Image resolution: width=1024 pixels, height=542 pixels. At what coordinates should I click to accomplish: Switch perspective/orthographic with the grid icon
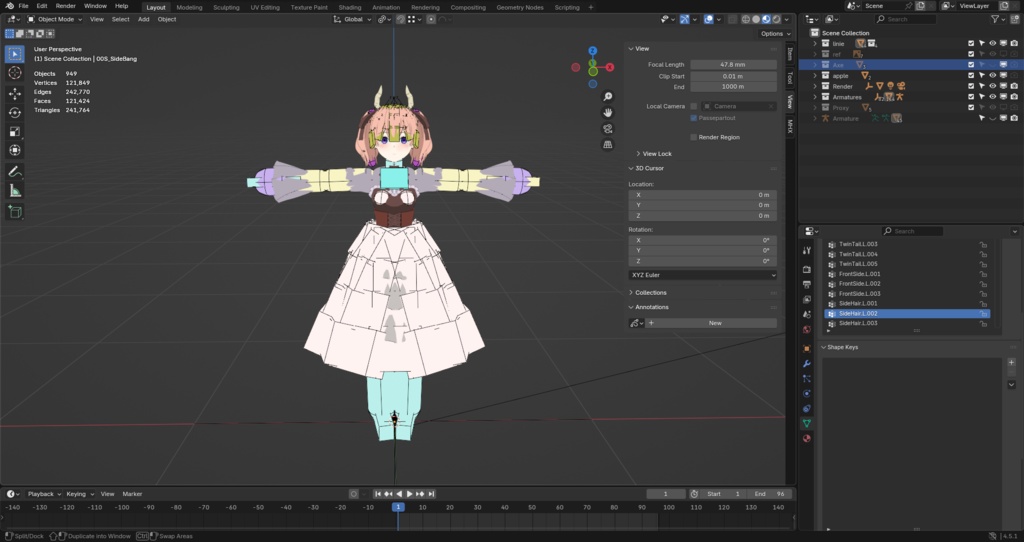[608, 144]
